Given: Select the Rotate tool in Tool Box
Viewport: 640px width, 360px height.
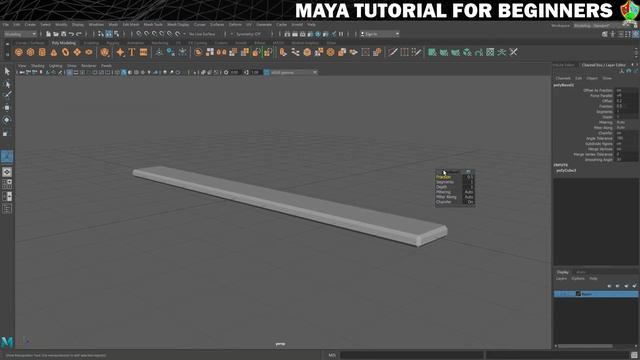Looking at the screenshot, I should 7,120.
